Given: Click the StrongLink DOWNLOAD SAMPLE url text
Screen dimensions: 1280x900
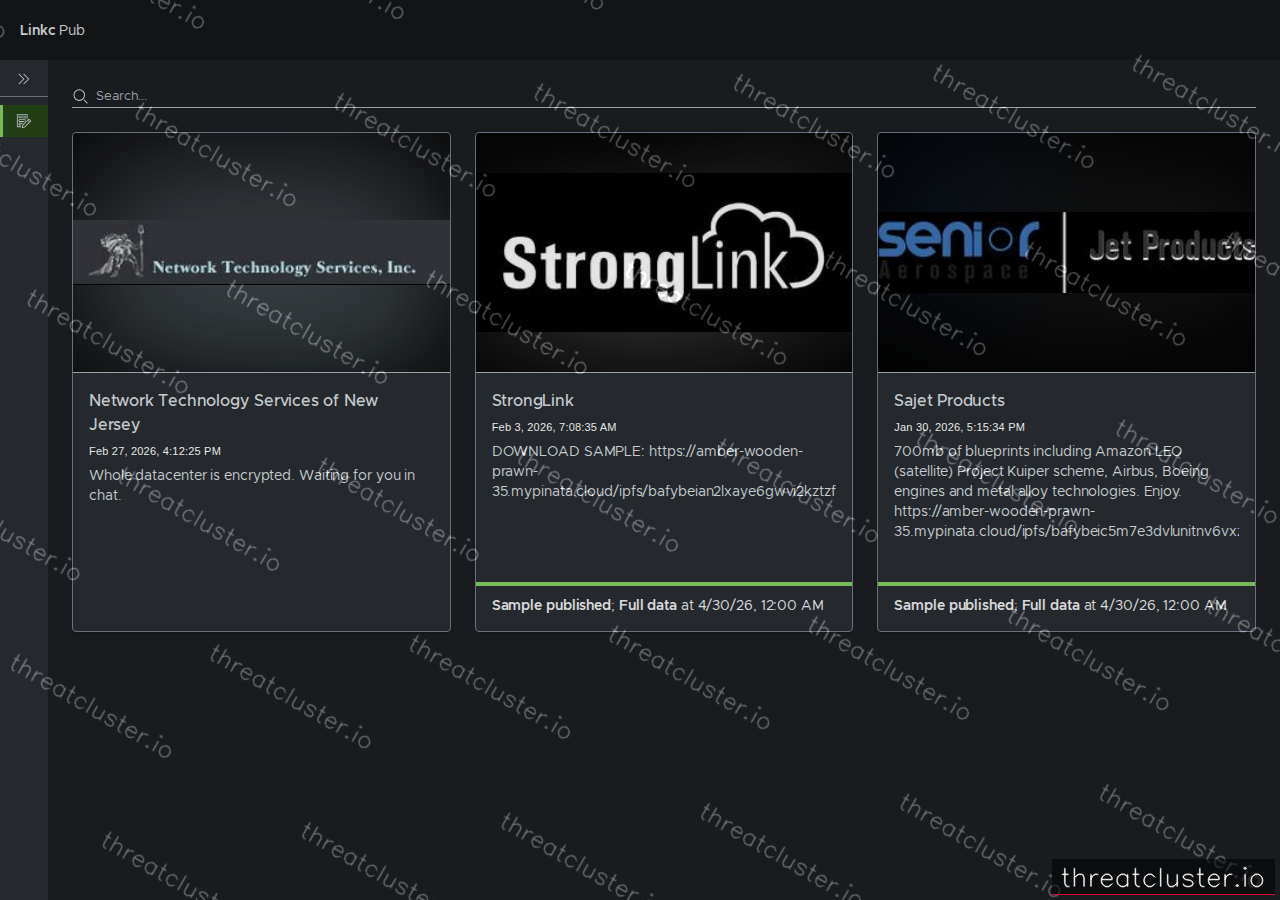Looking at the screenshot, I should click(664, 471).
